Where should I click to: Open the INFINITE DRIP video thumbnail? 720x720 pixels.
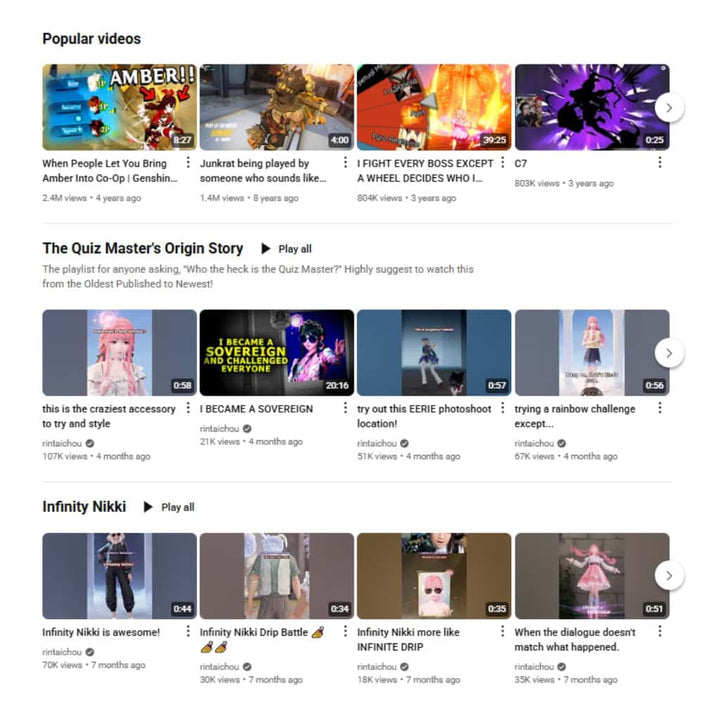point(434,576)
